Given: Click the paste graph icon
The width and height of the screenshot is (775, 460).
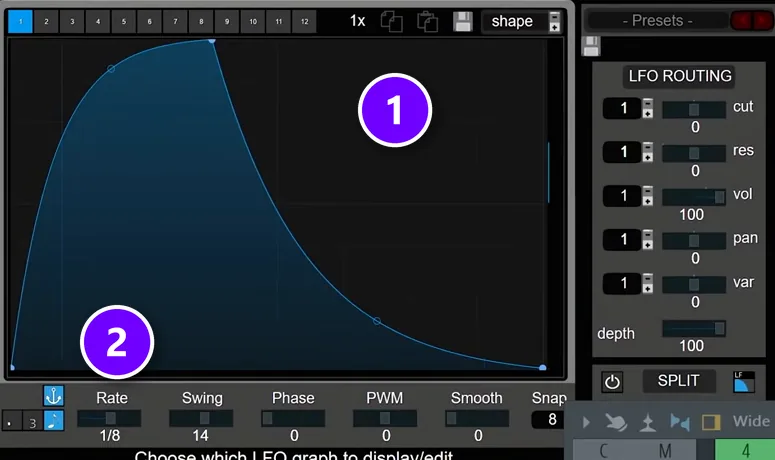Looking at the screenshot, I should click(428, 22).
